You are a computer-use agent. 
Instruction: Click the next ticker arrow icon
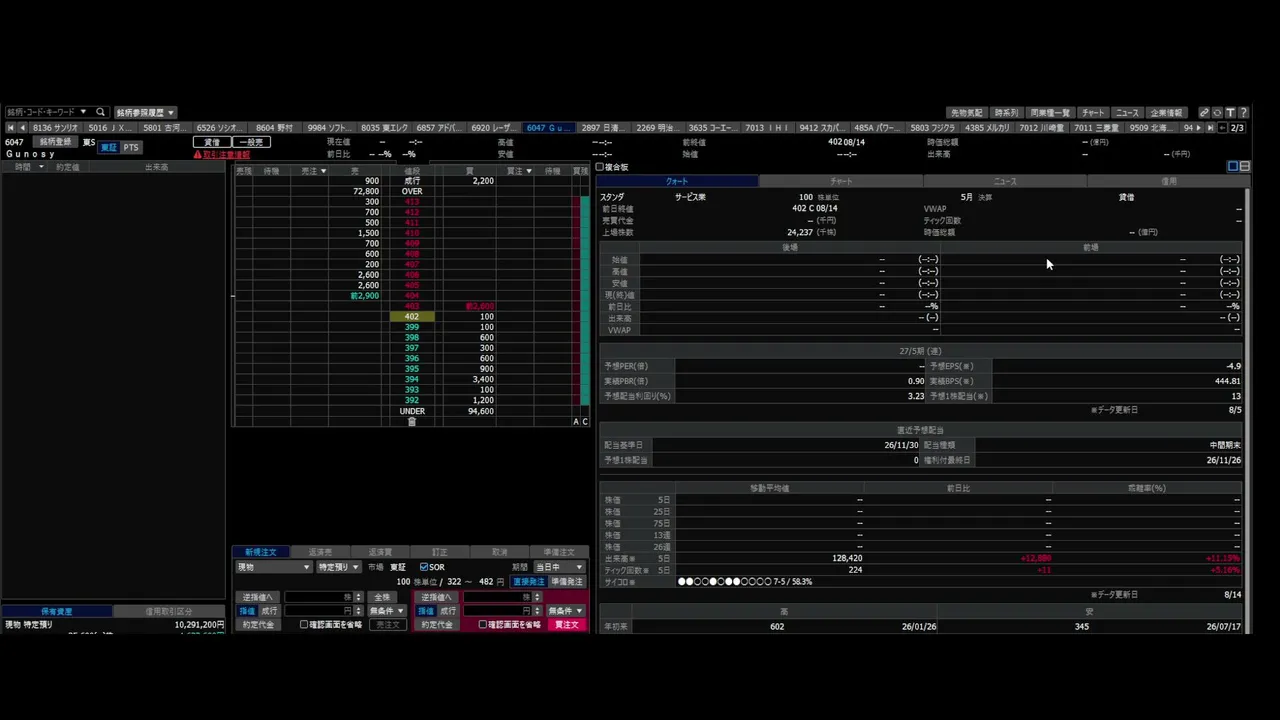(x=1199, y=128)
